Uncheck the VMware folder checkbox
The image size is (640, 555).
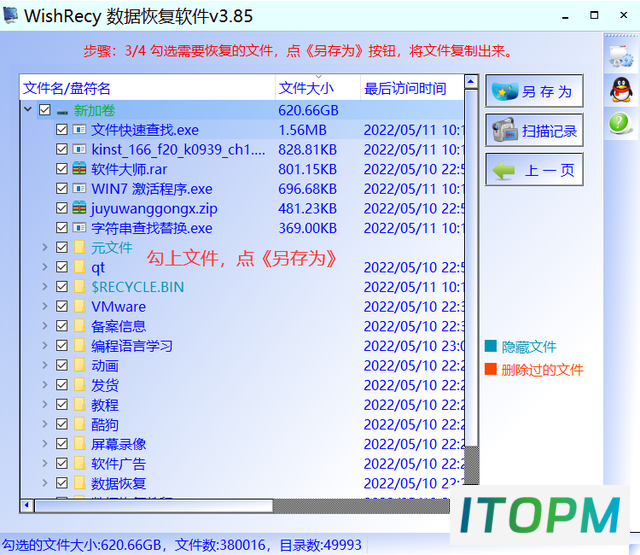pyautogui.click(x=62, y=306)
